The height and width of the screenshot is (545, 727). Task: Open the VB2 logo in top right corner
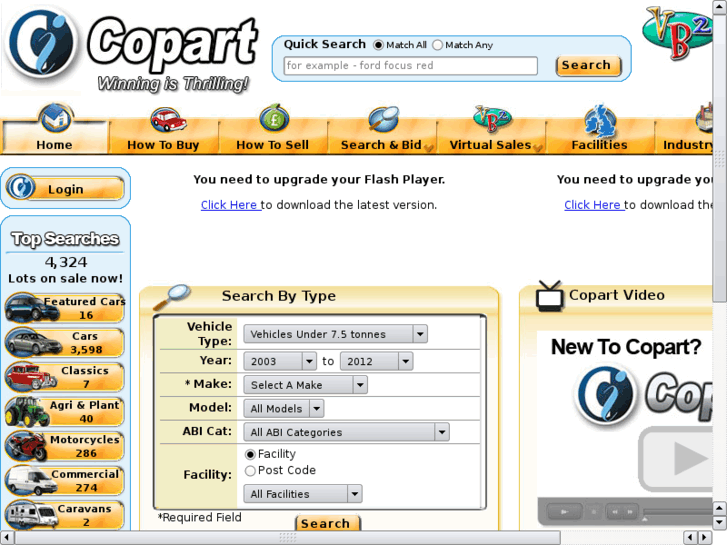click(677, 32)
